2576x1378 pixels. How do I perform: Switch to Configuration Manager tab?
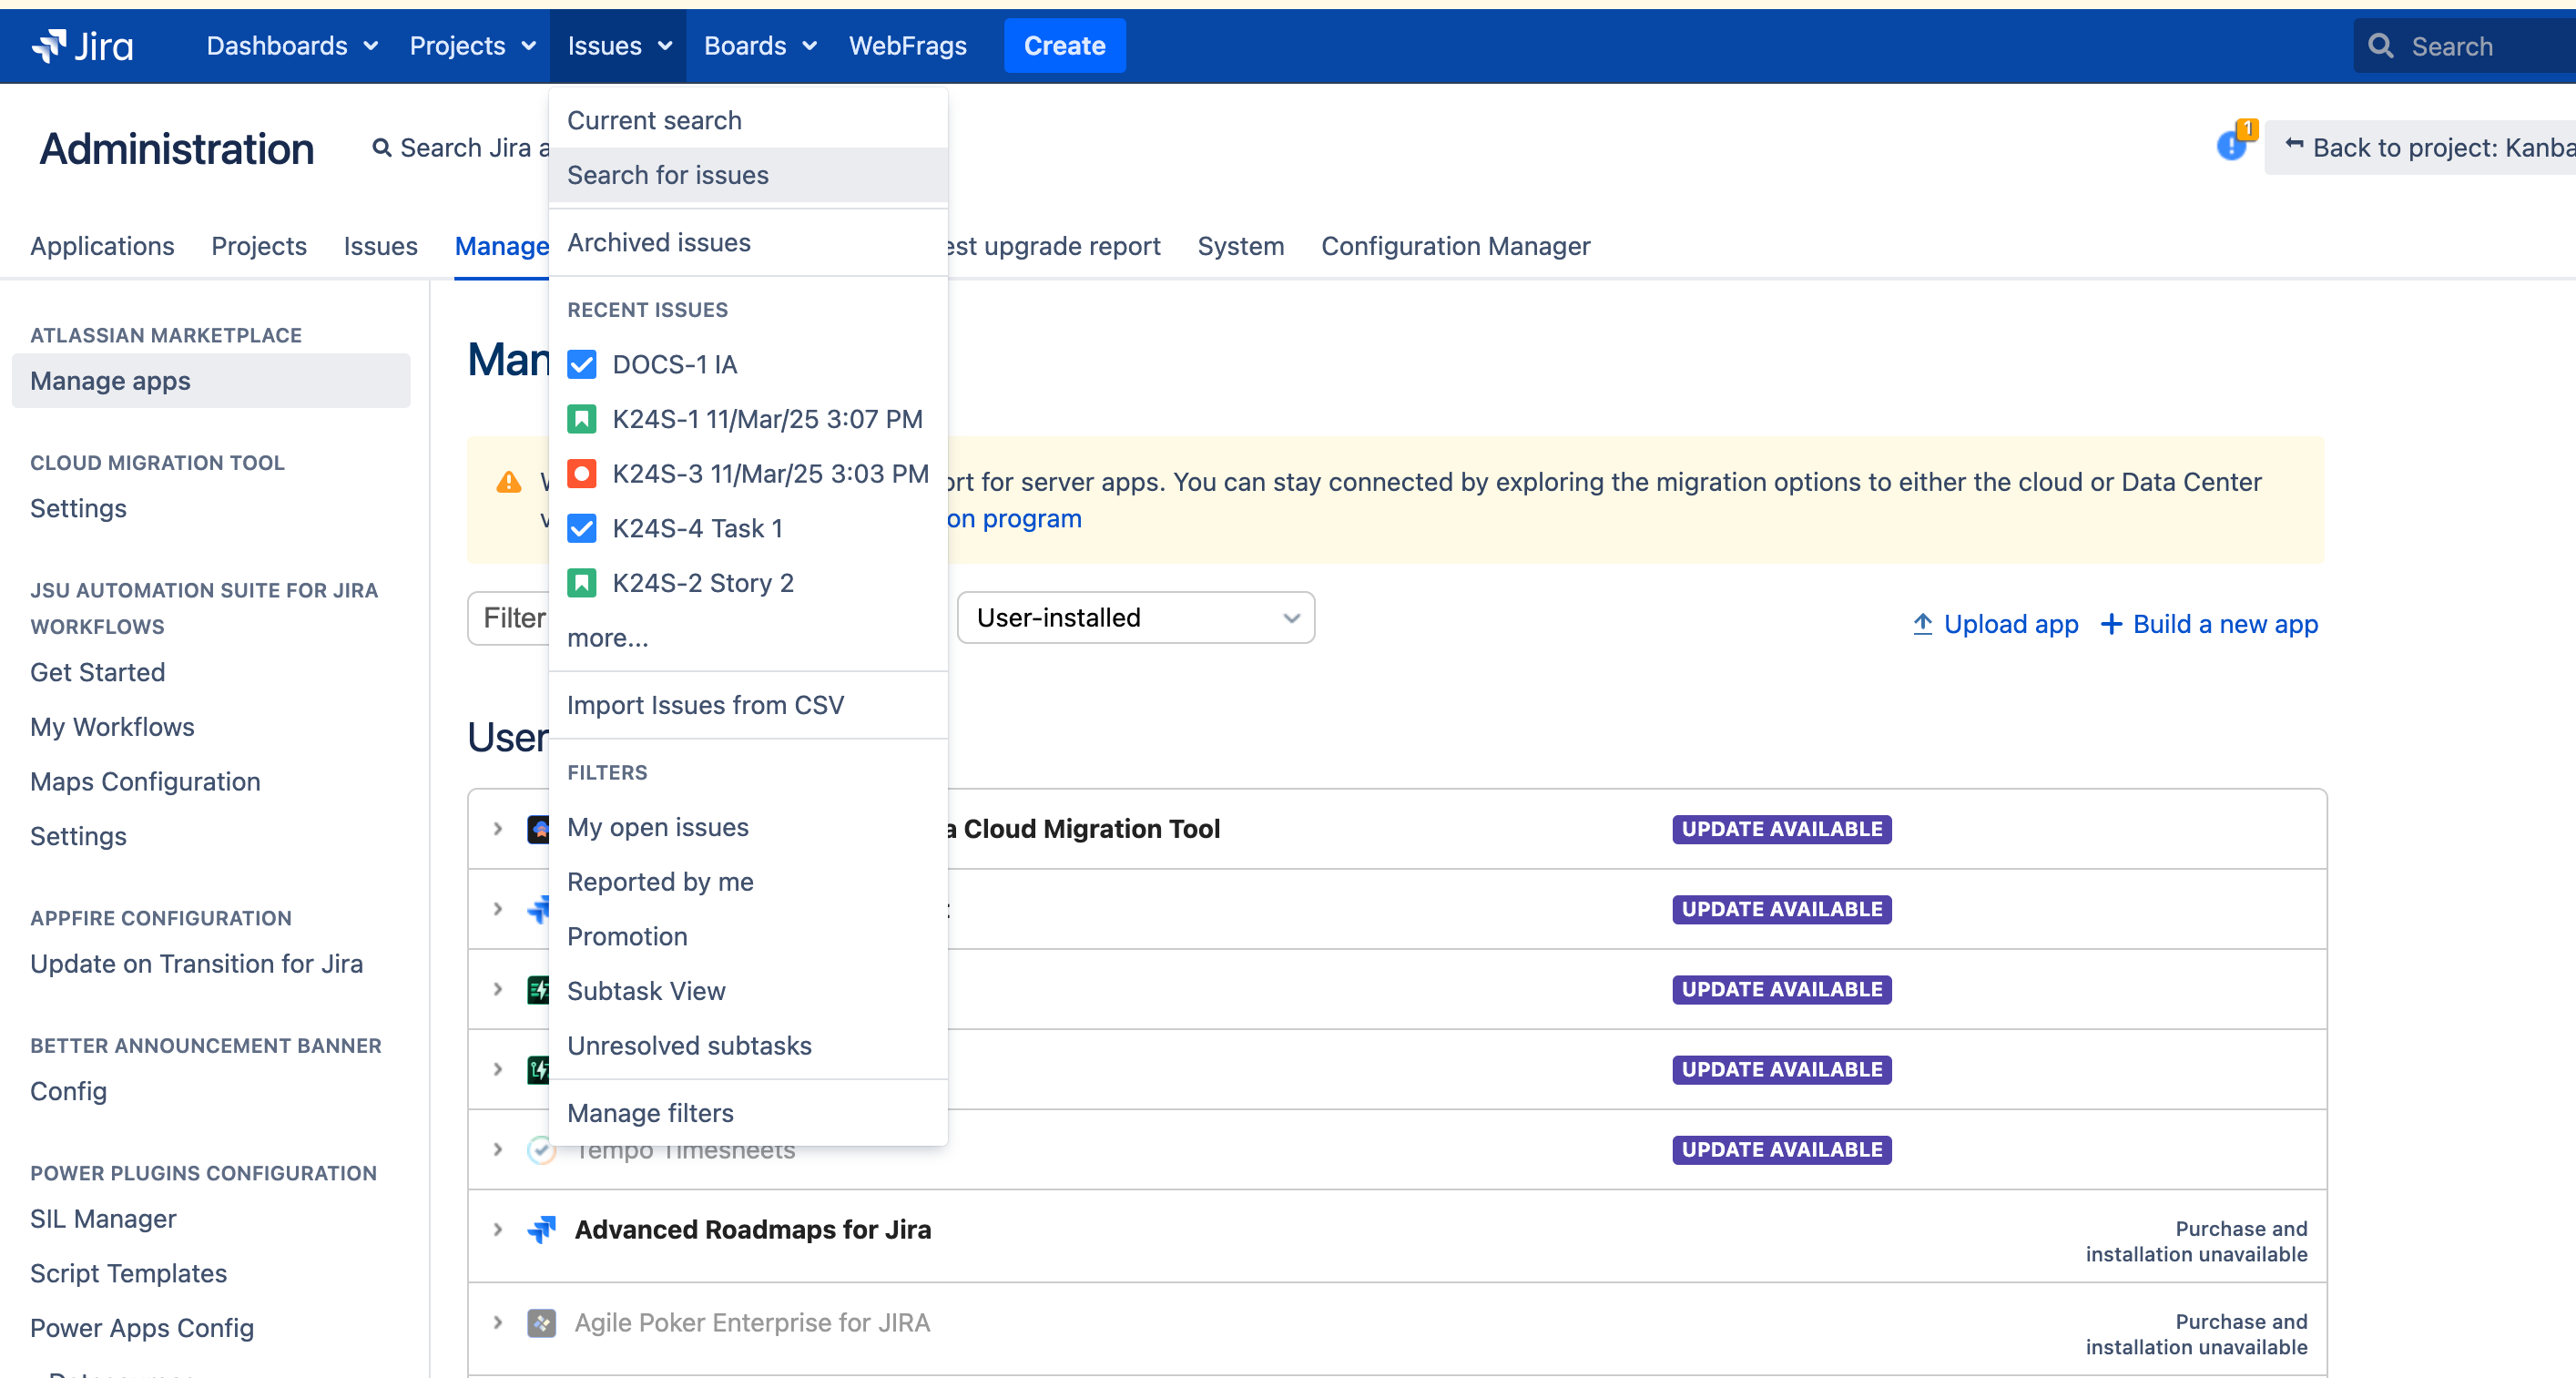click(1455, 246)
